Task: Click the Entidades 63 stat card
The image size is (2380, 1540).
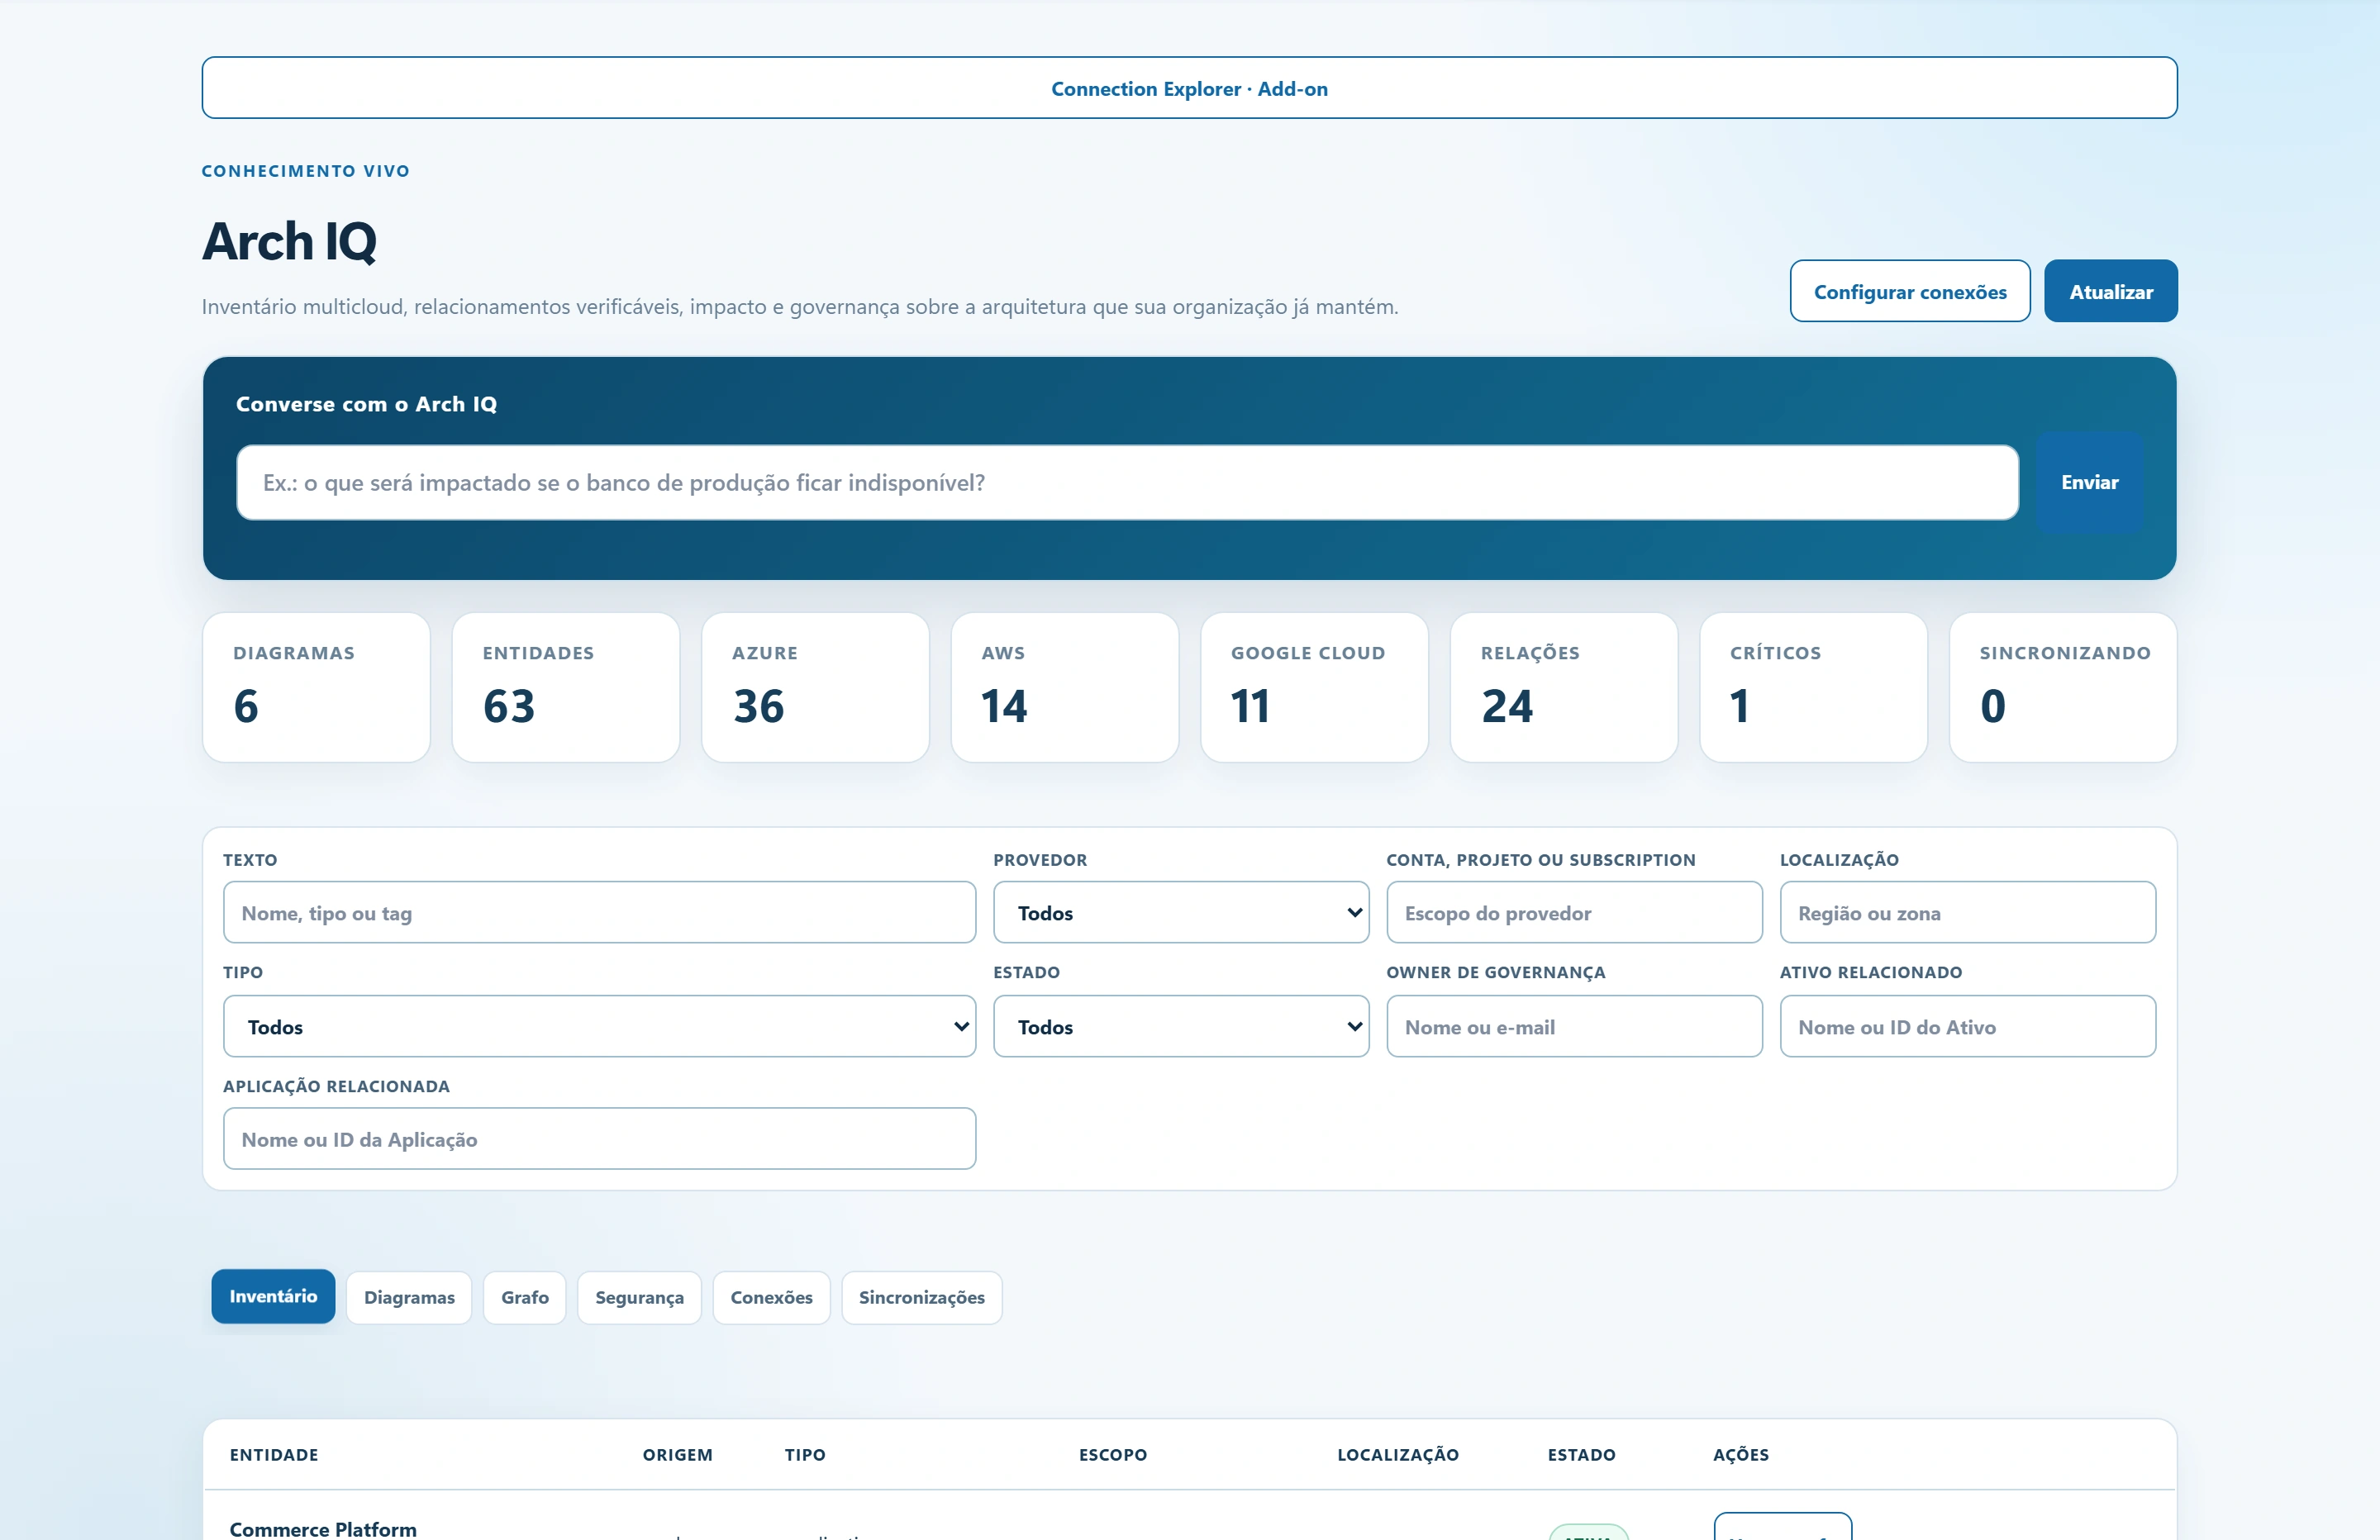Action: [x=566, y=688]
